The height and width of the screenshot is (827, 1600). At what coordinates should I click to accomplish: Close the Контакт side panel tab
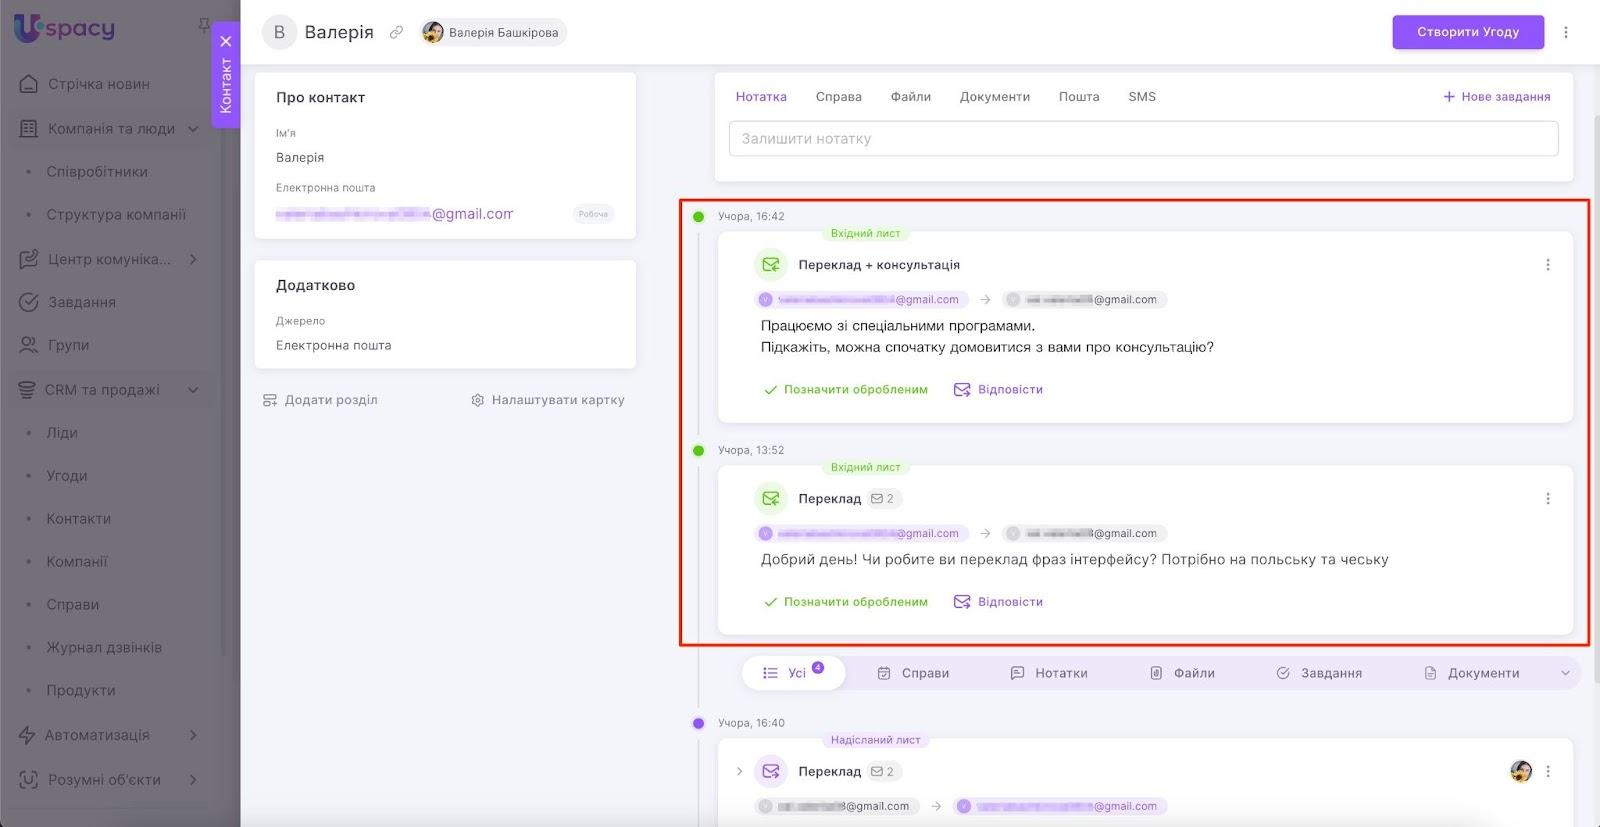[226, 41]
